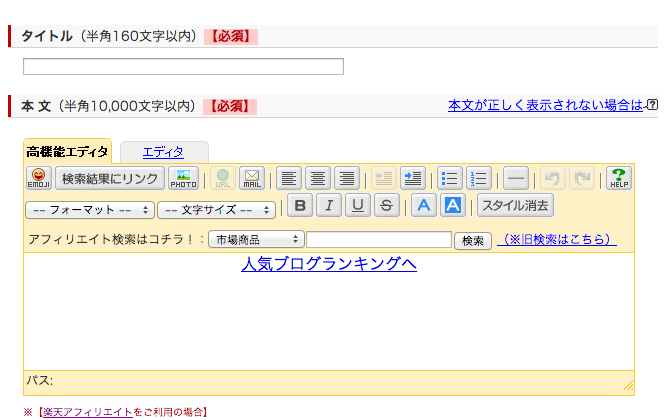Viewport: 668px width, 420px height.
Task: Toggle italic formatting
Action: 329,205
